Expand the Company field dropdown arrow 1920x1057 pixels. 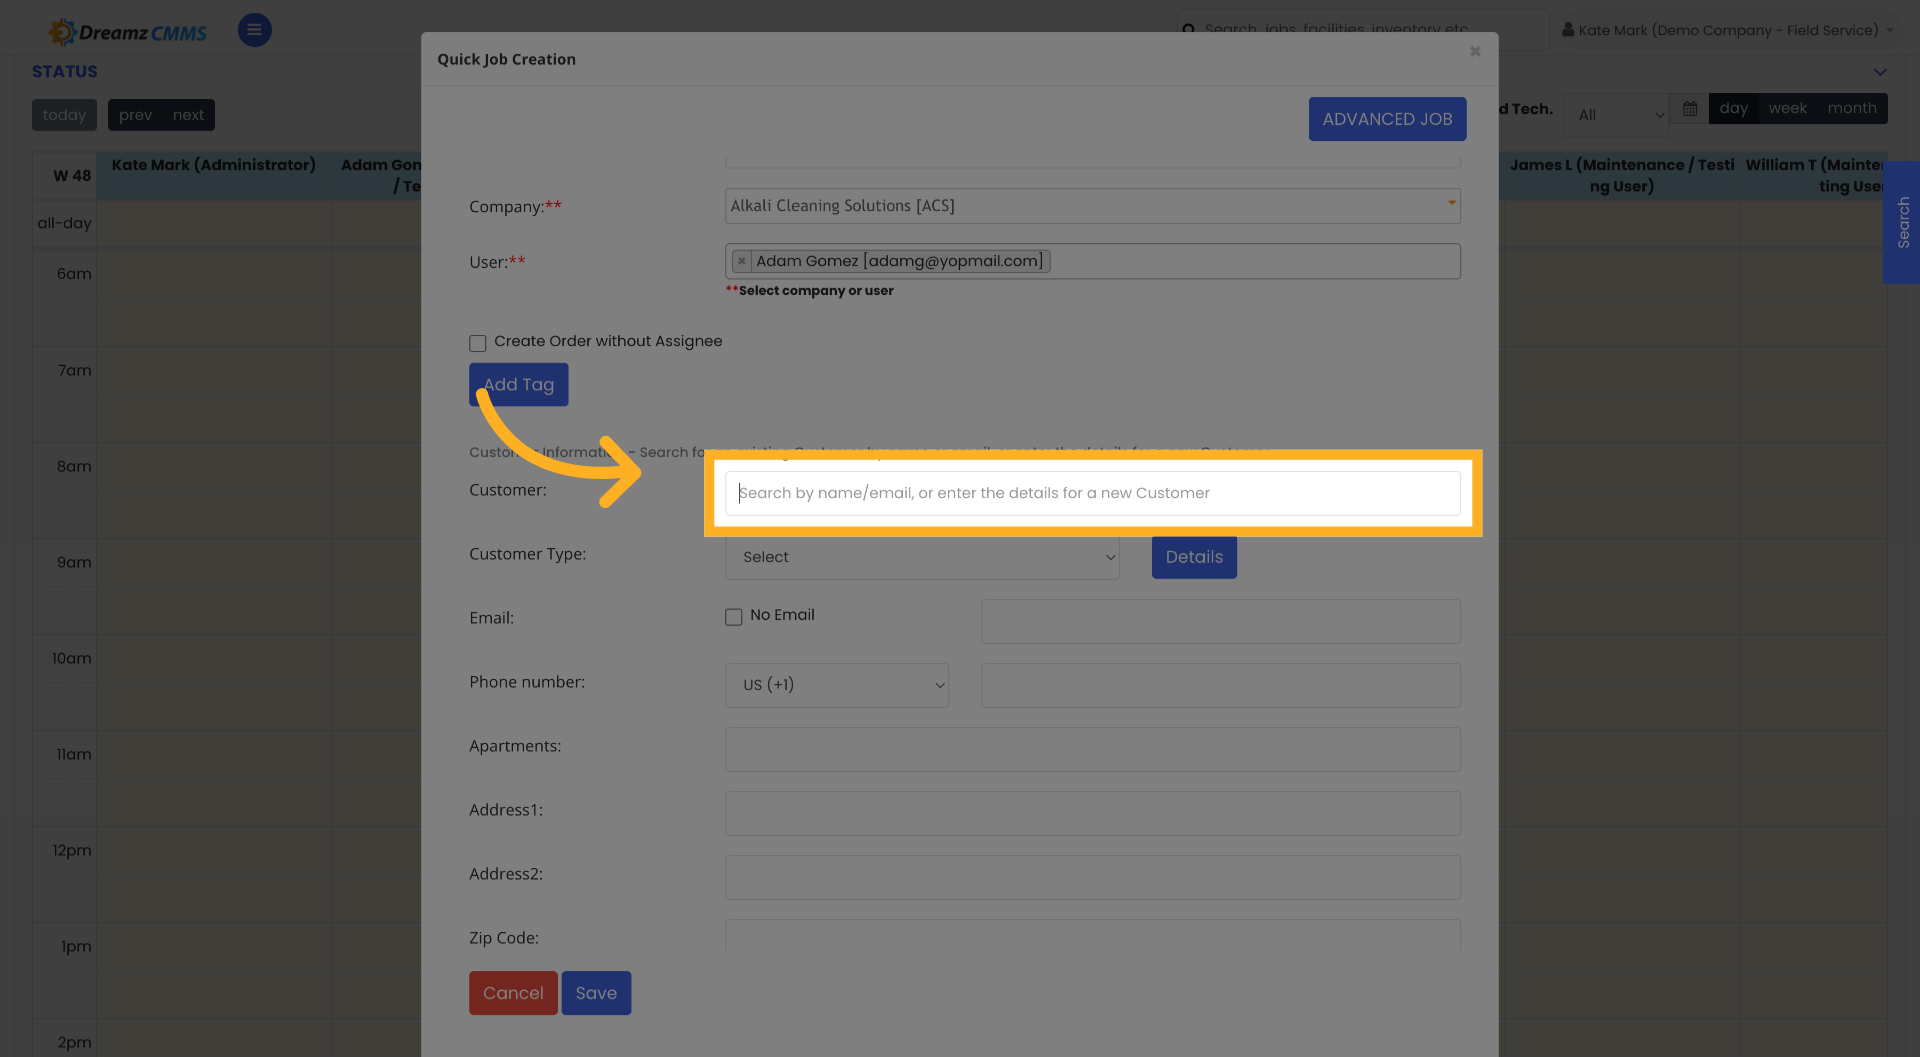click(1450, 206)
